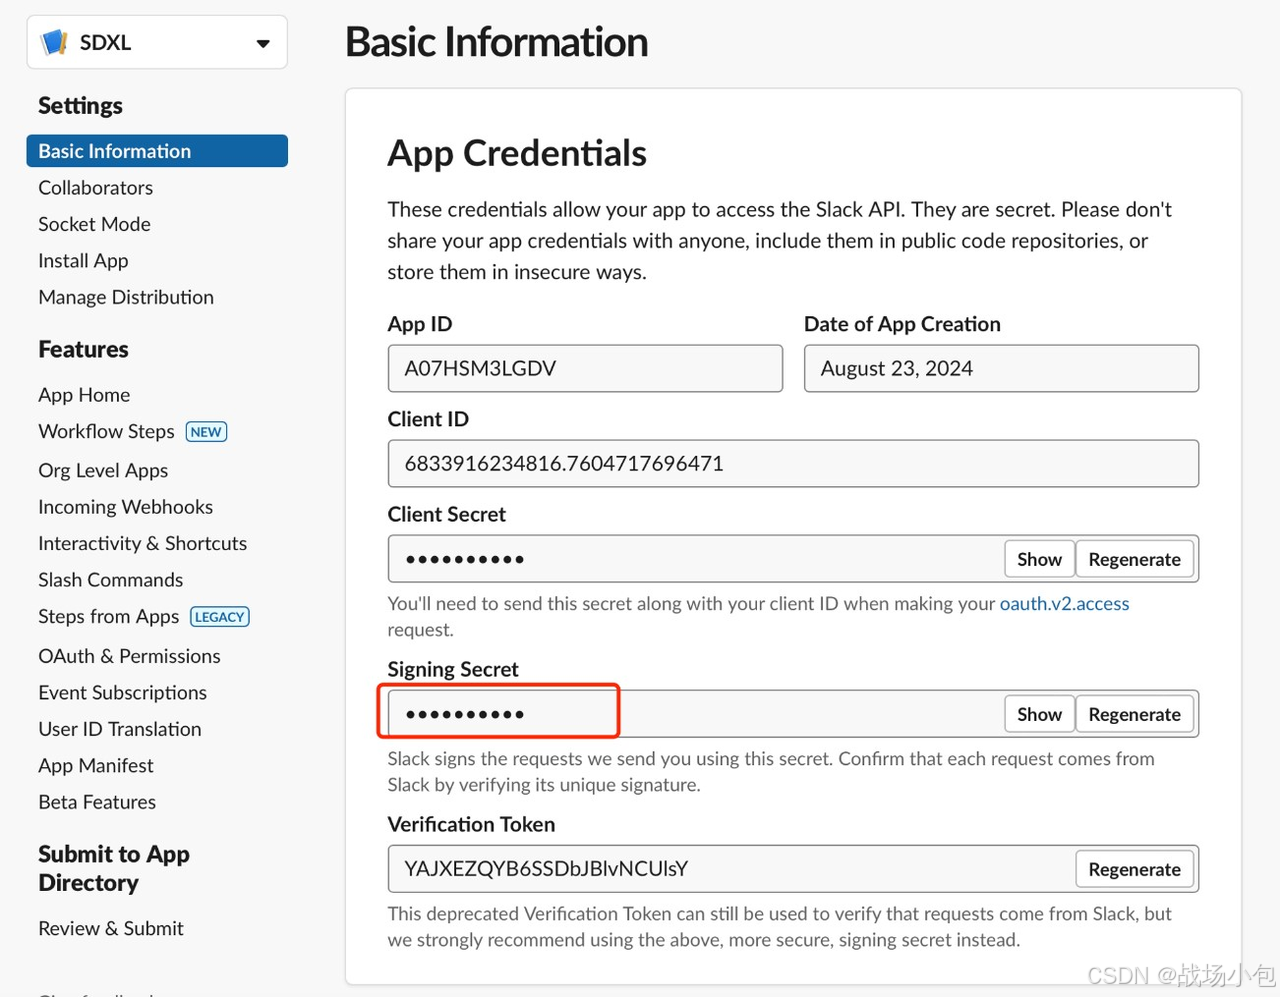The height and width of the screenshot is (997, 1280).
Task: Click the Date of App Creation field
Action: click(1001, 369)
